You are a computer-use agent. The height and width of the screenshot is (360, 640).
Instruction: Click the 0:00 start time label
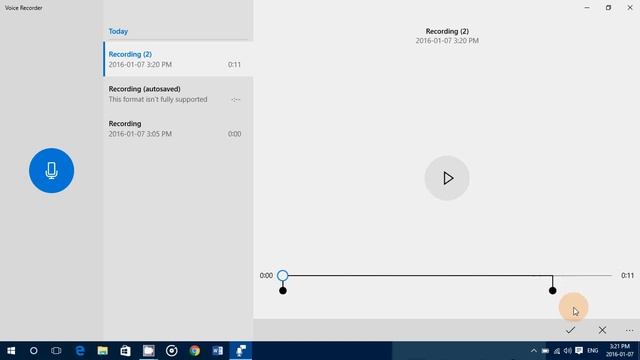click(266, 276)
